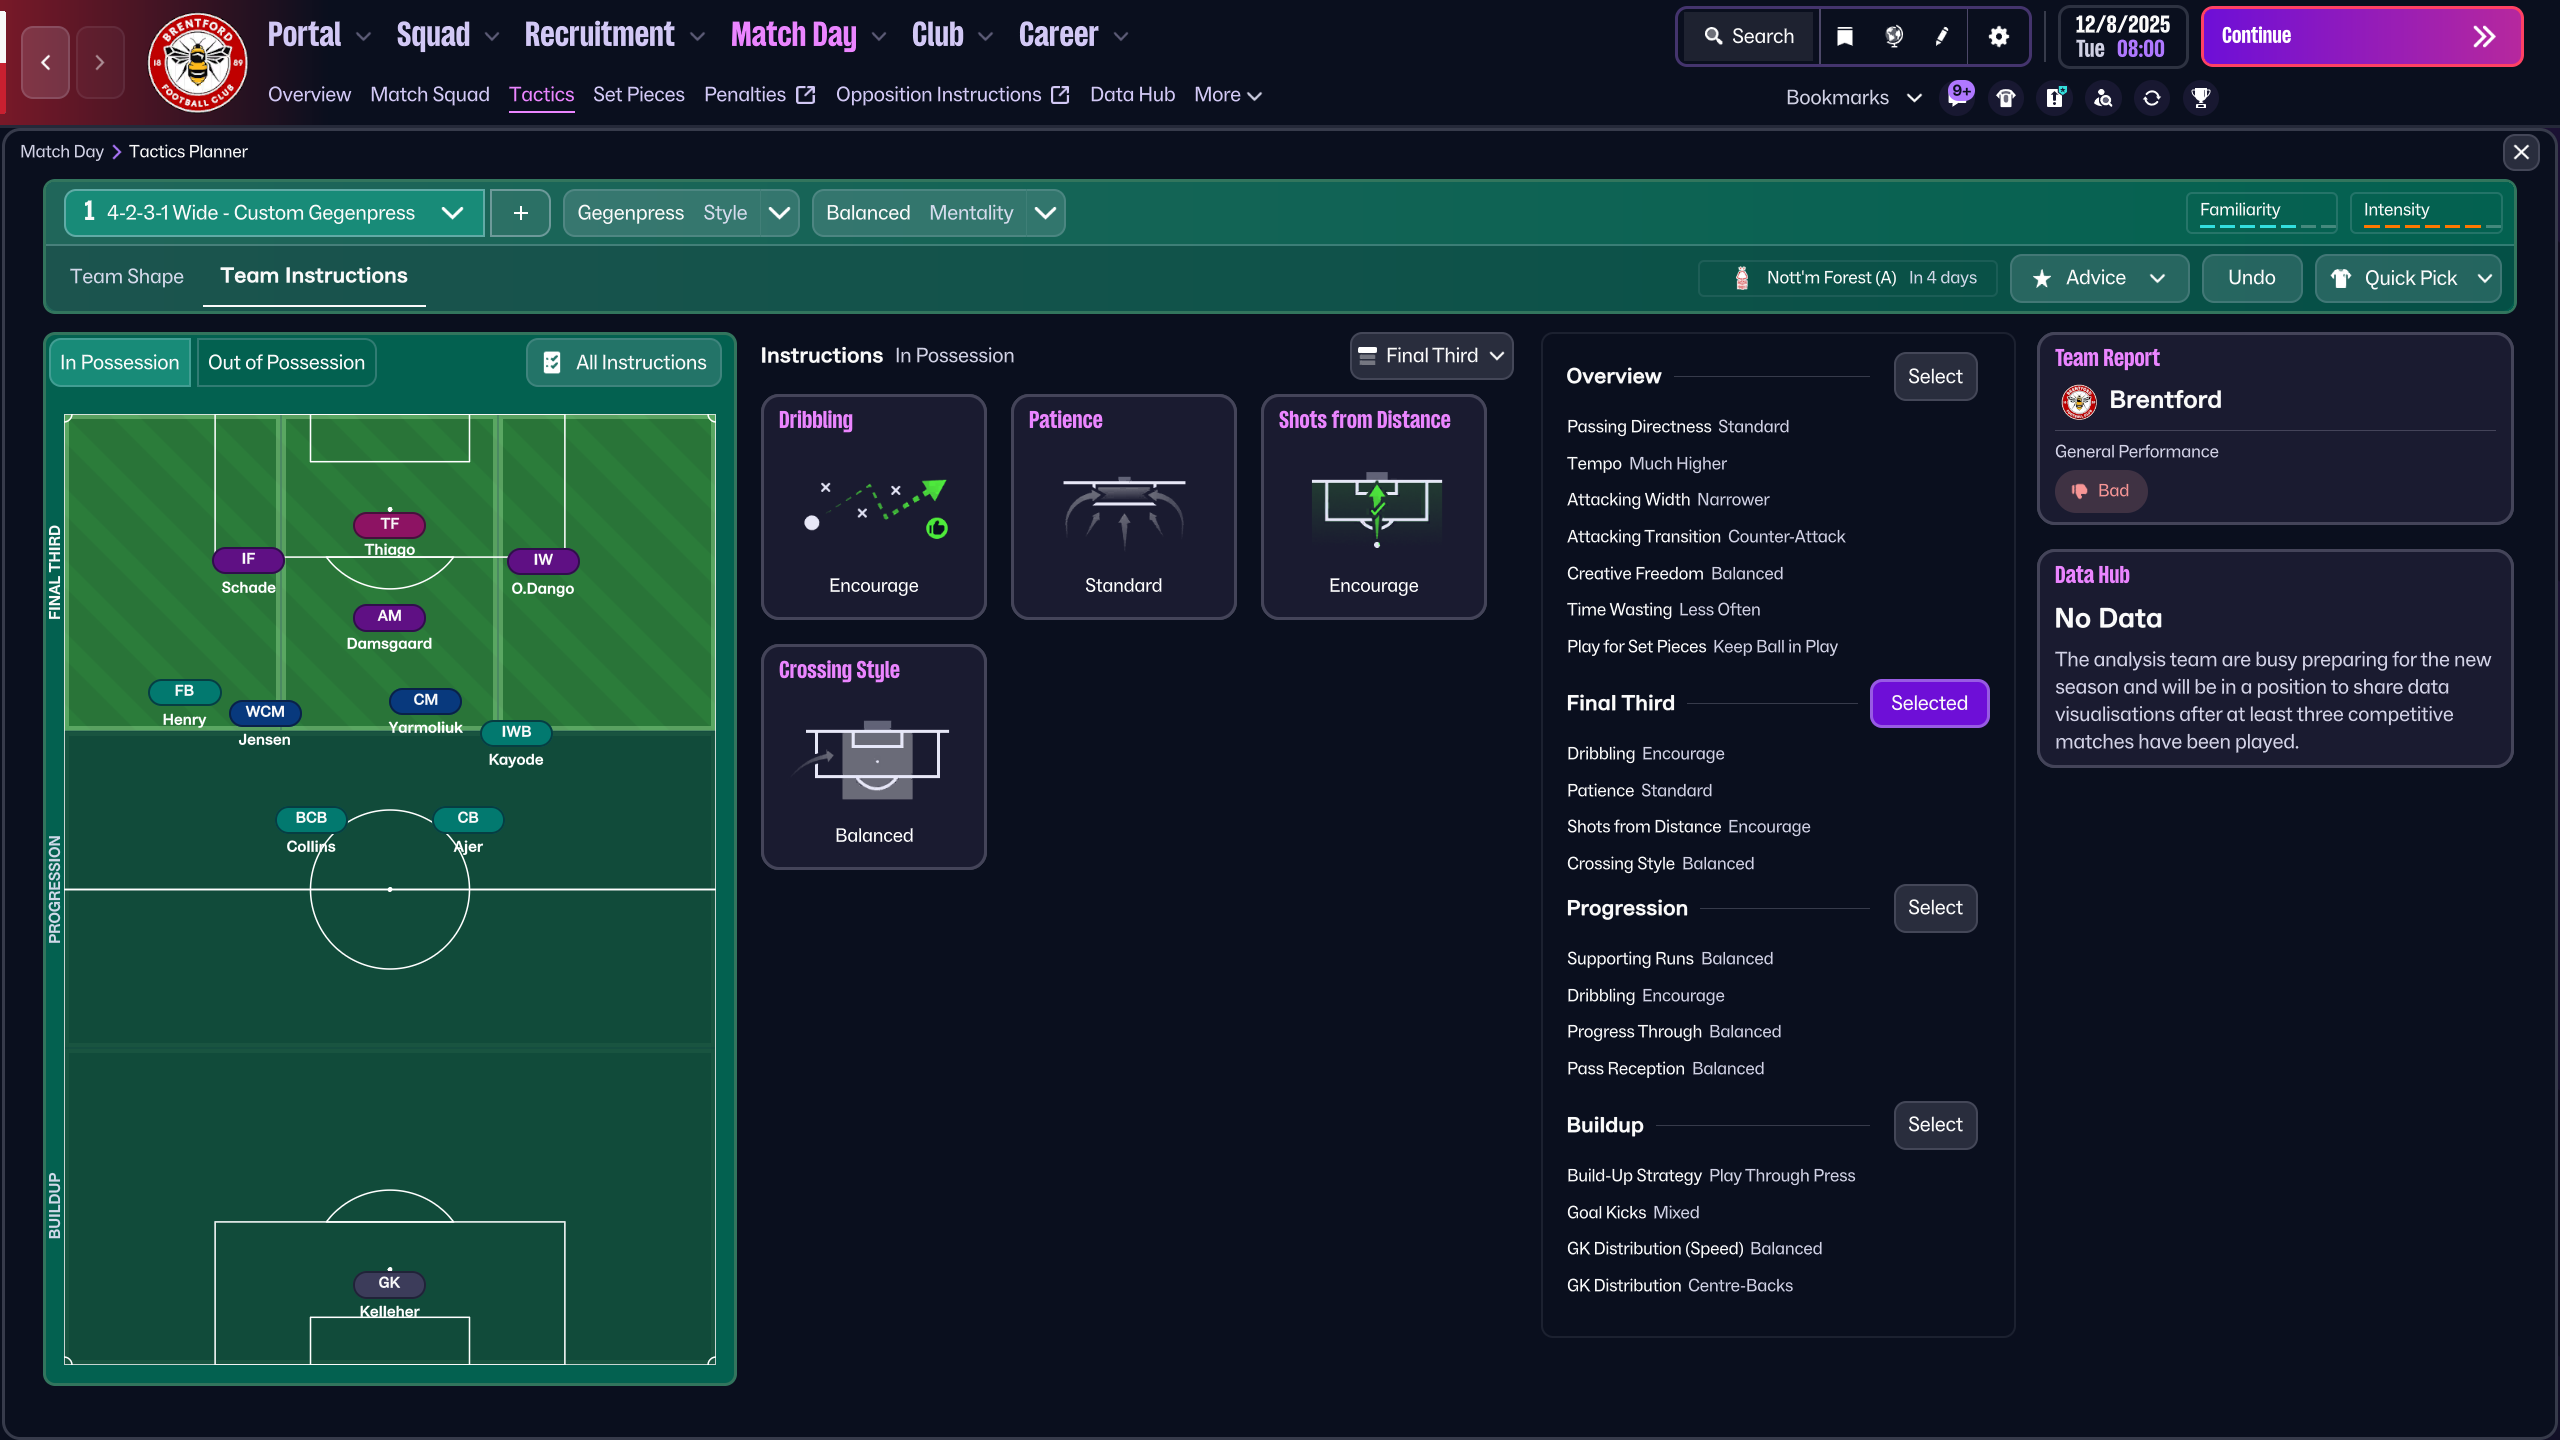Select the IF Schade position marker
The image size is (2560, 1440).
(248, 560)
